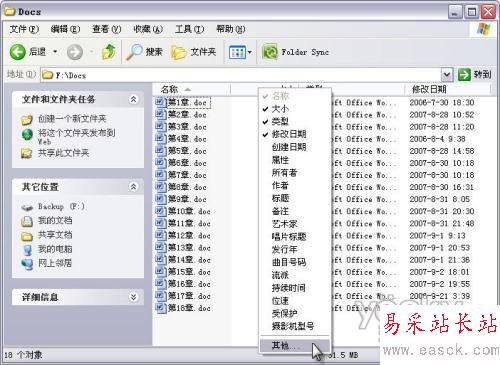Open the 编辑(E) menu
Screen dimensions: 500x365
(x=65, y=29)
